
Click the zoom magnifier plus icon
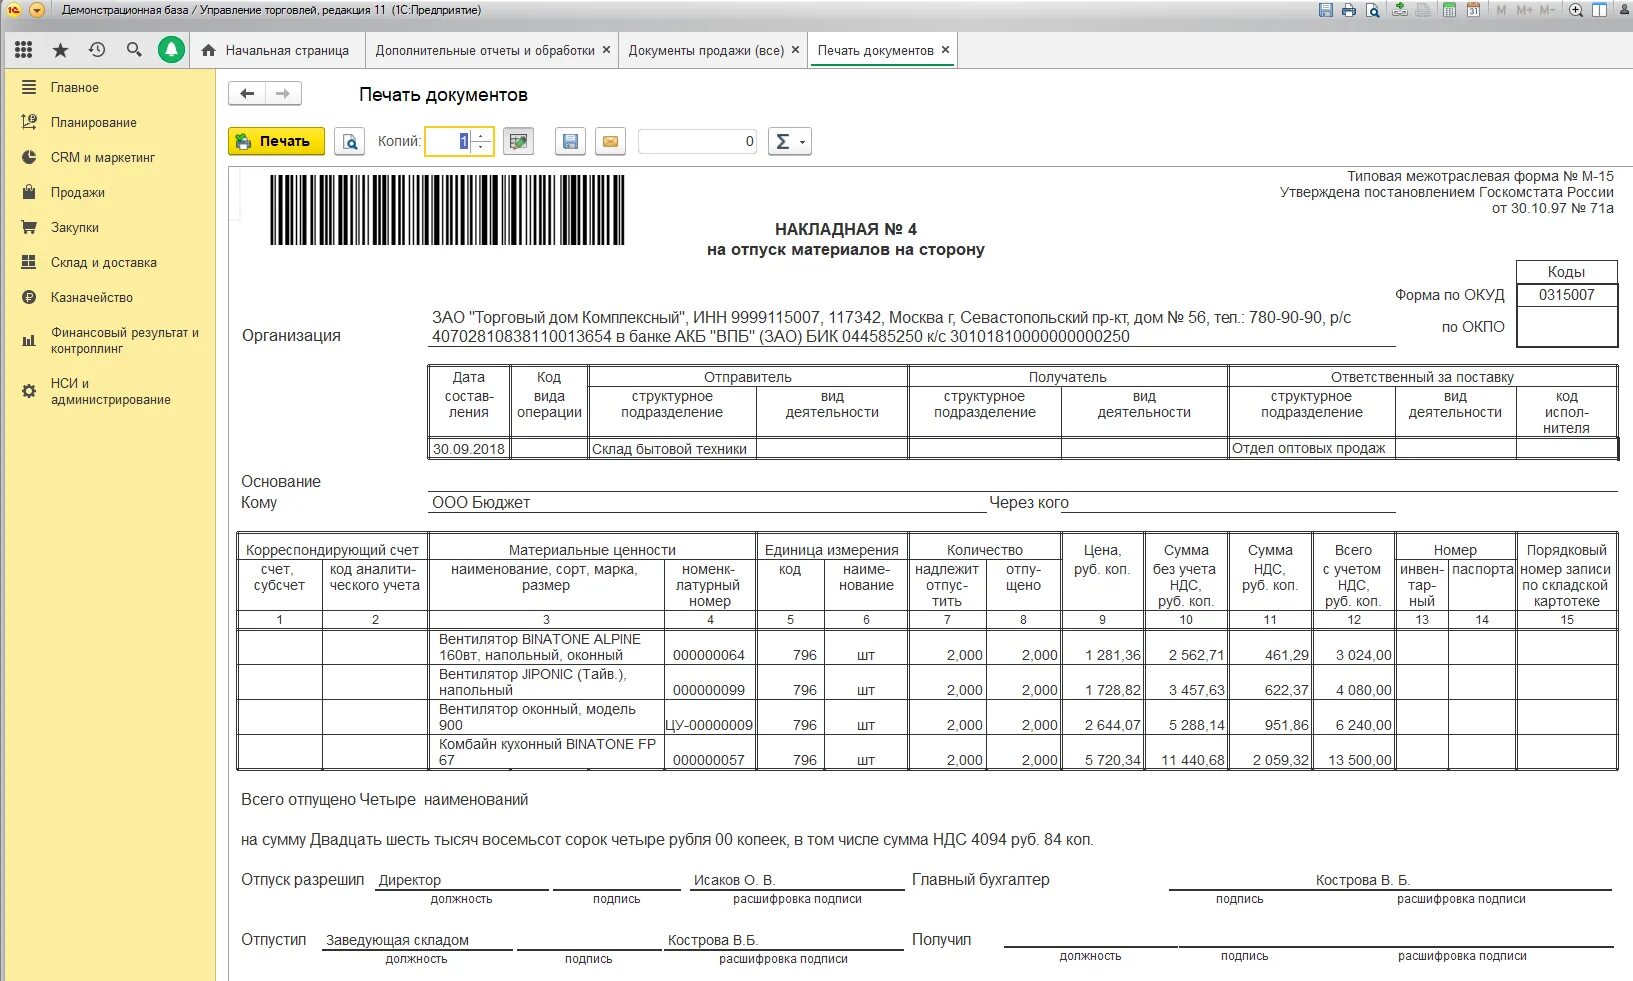click(x=1576, y=10)
